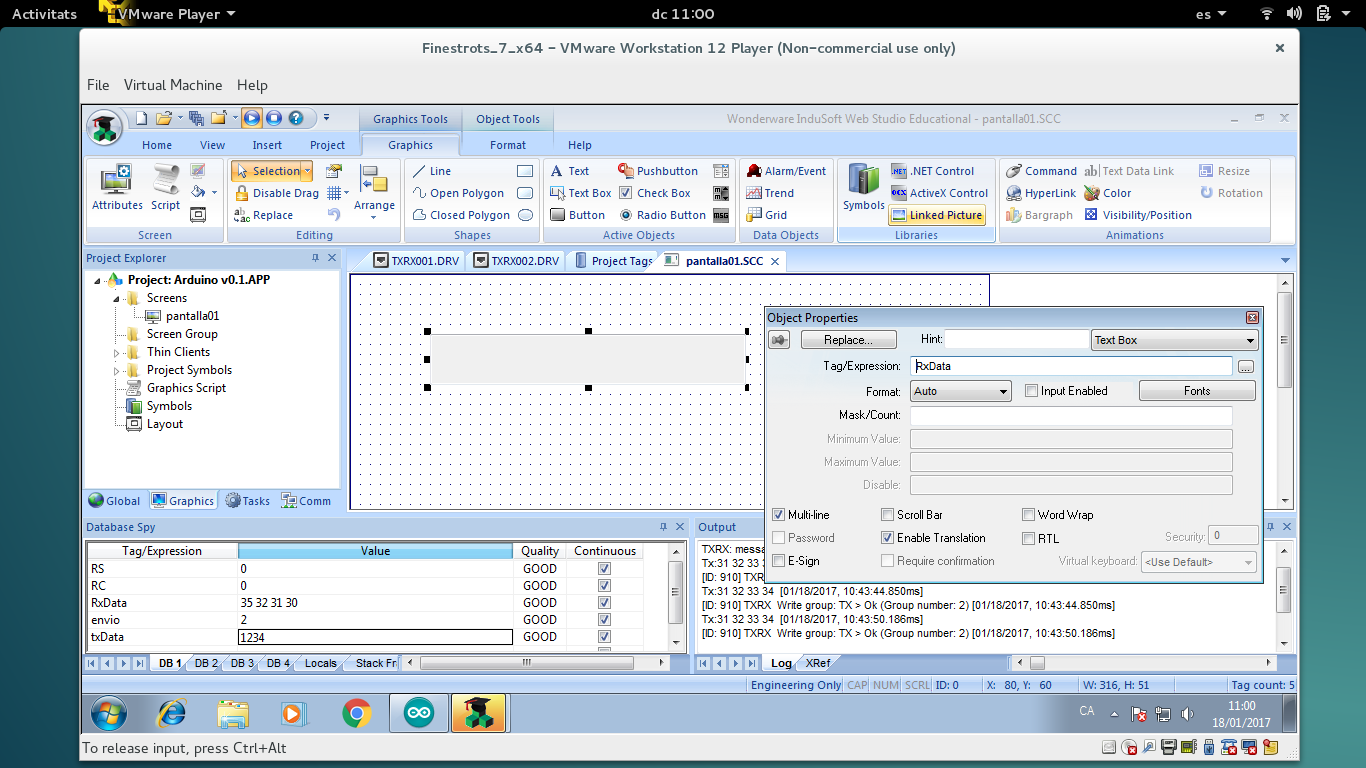Insert a .NET Control
The width and height of the screenshot is (1366, 768).
[932, 171]
